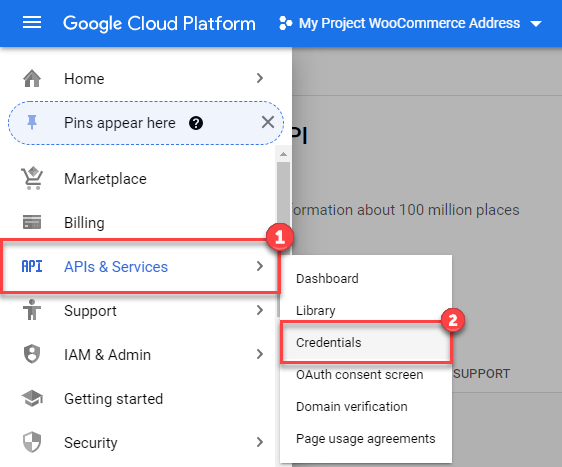The image size is (562, 467).
Task: Click the project selector hexagon icon
Action: pyautogui.click(x=285, y=23)
